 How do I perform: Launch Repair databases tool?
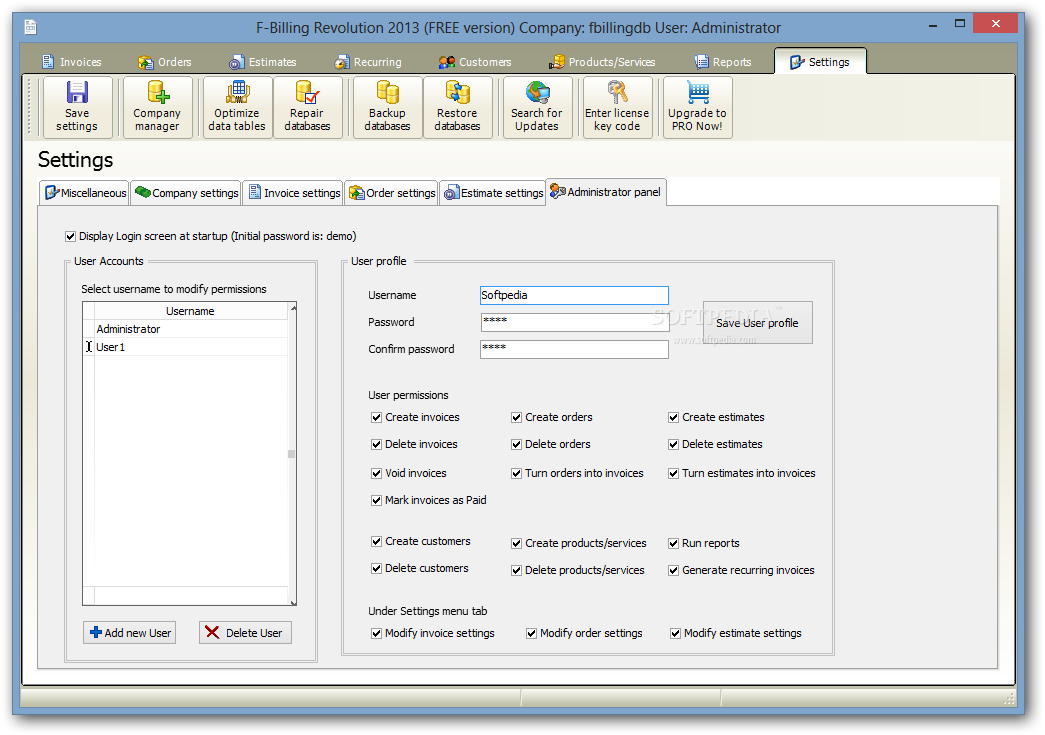[x=307, y=107]
